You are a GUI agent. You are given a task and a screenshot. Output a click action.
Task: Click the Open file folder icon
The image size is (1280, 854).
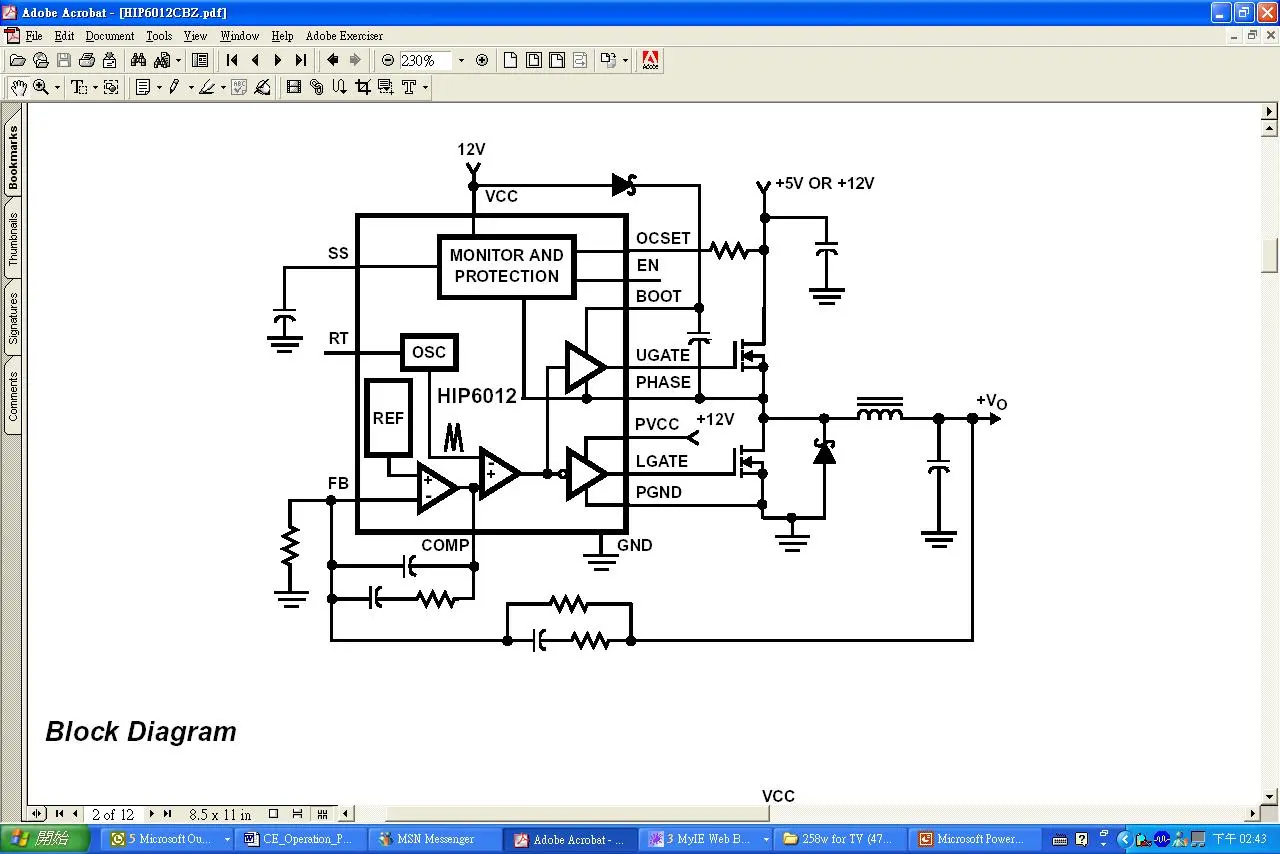point(18,60)
